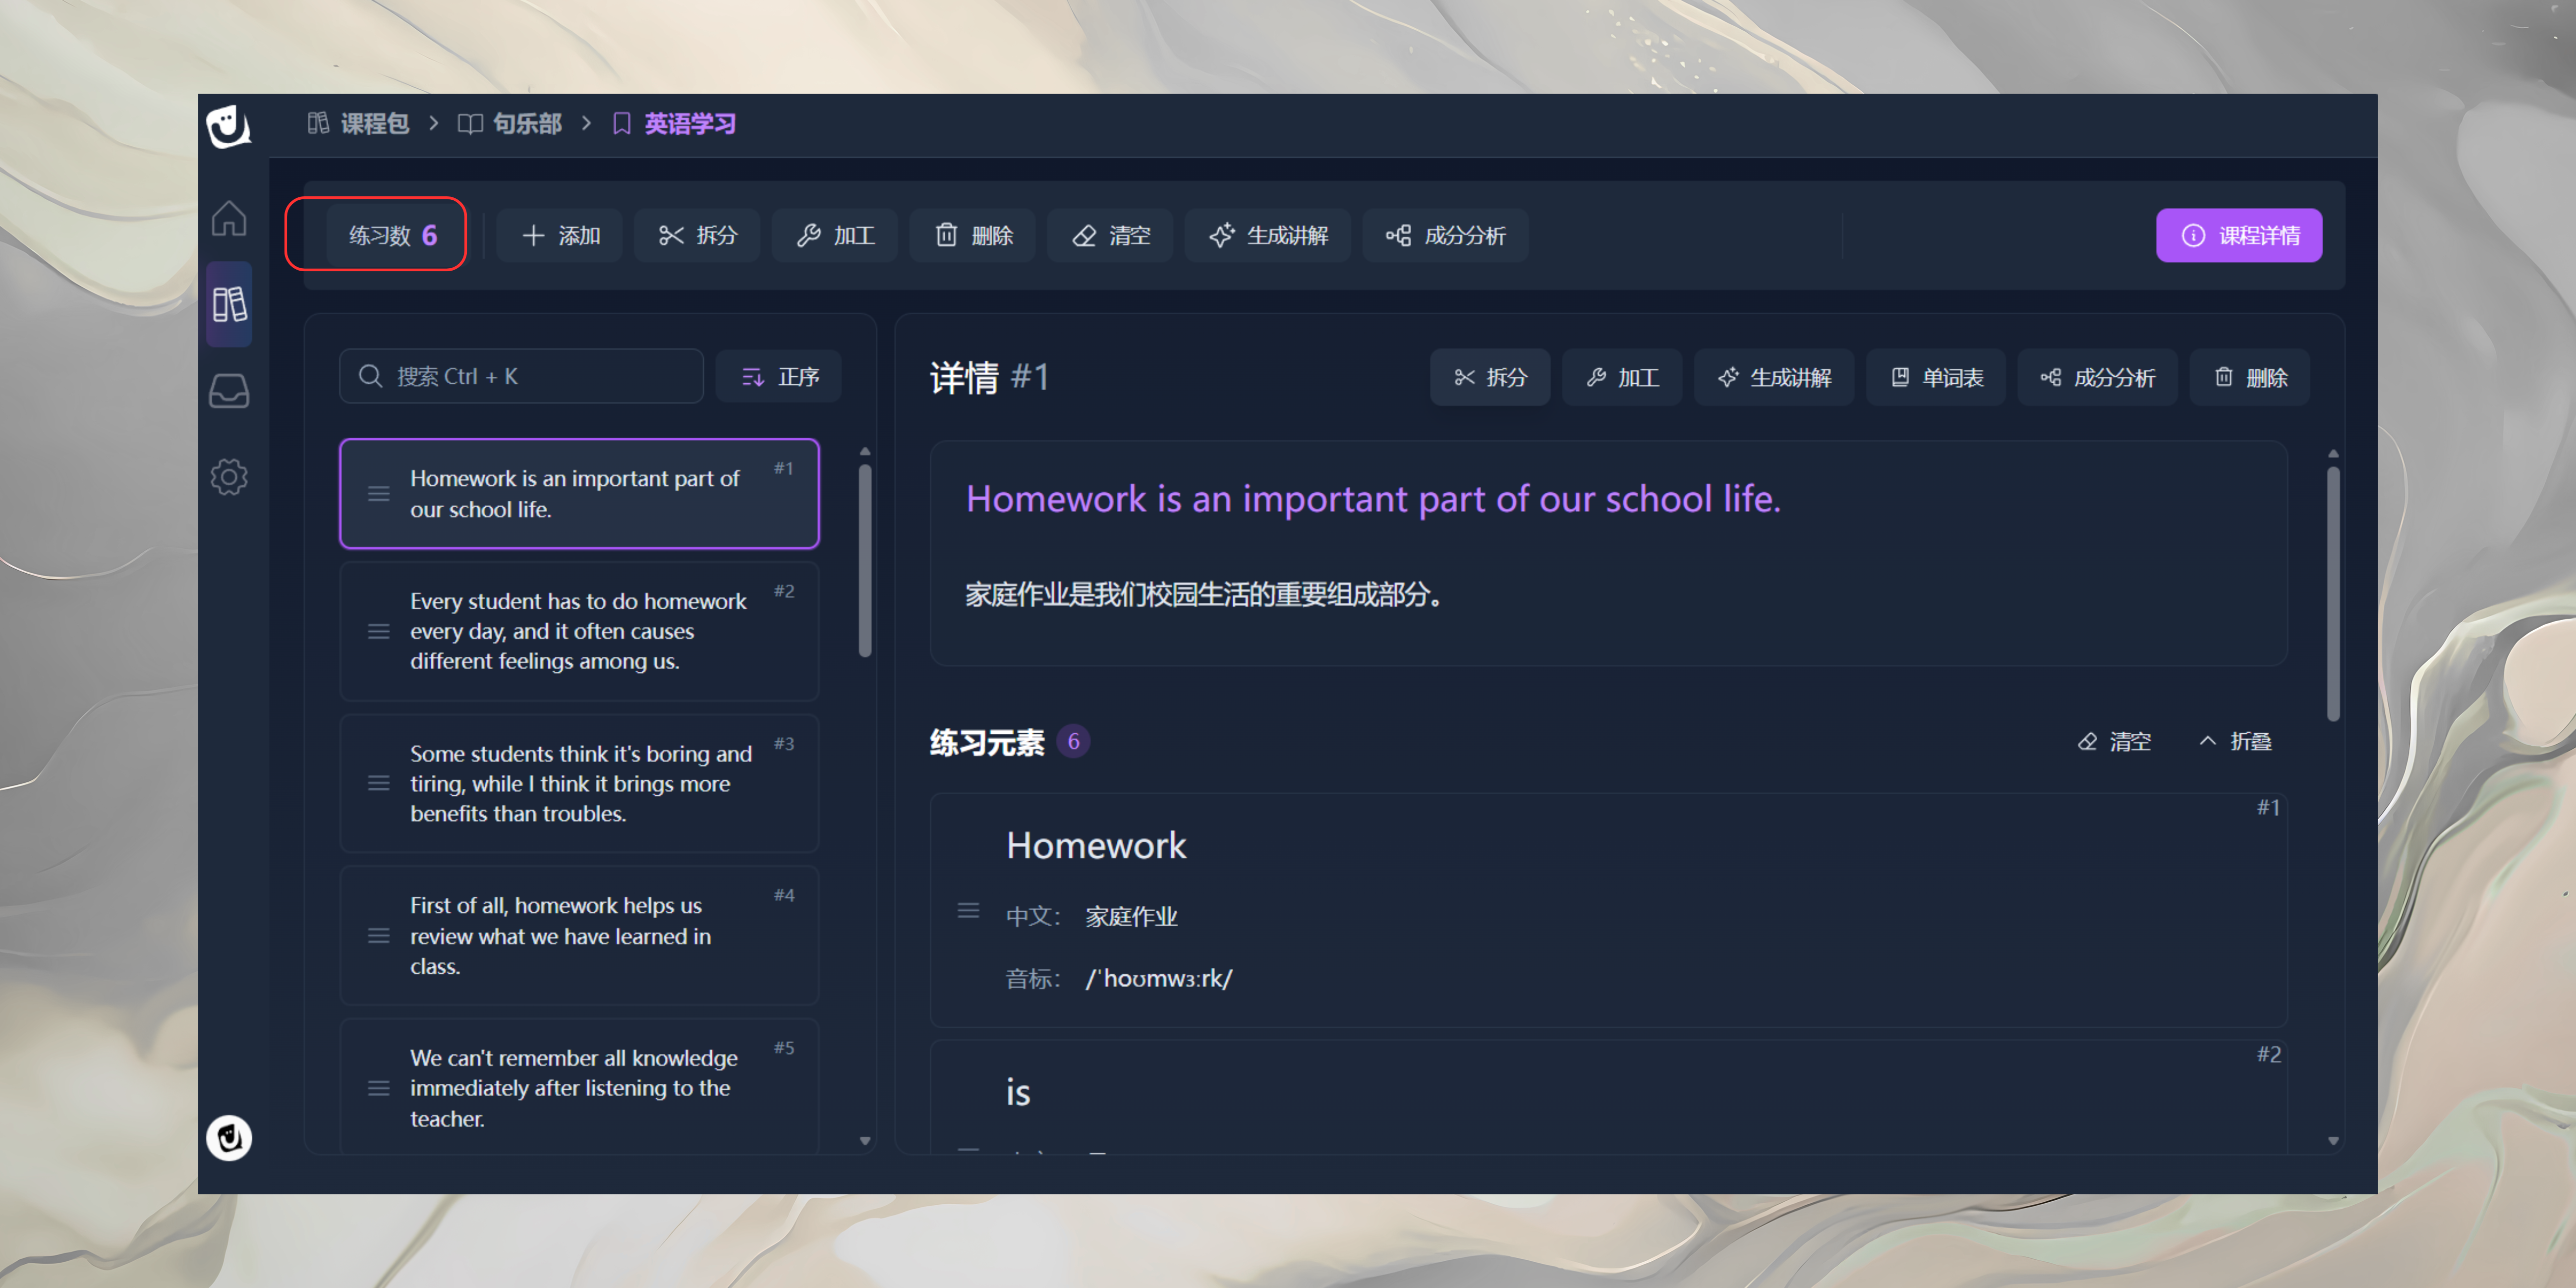Click the user avatar at sidebar bottom
Viewport: 2576px width, 1288px height.
(x=228, y=1138)
